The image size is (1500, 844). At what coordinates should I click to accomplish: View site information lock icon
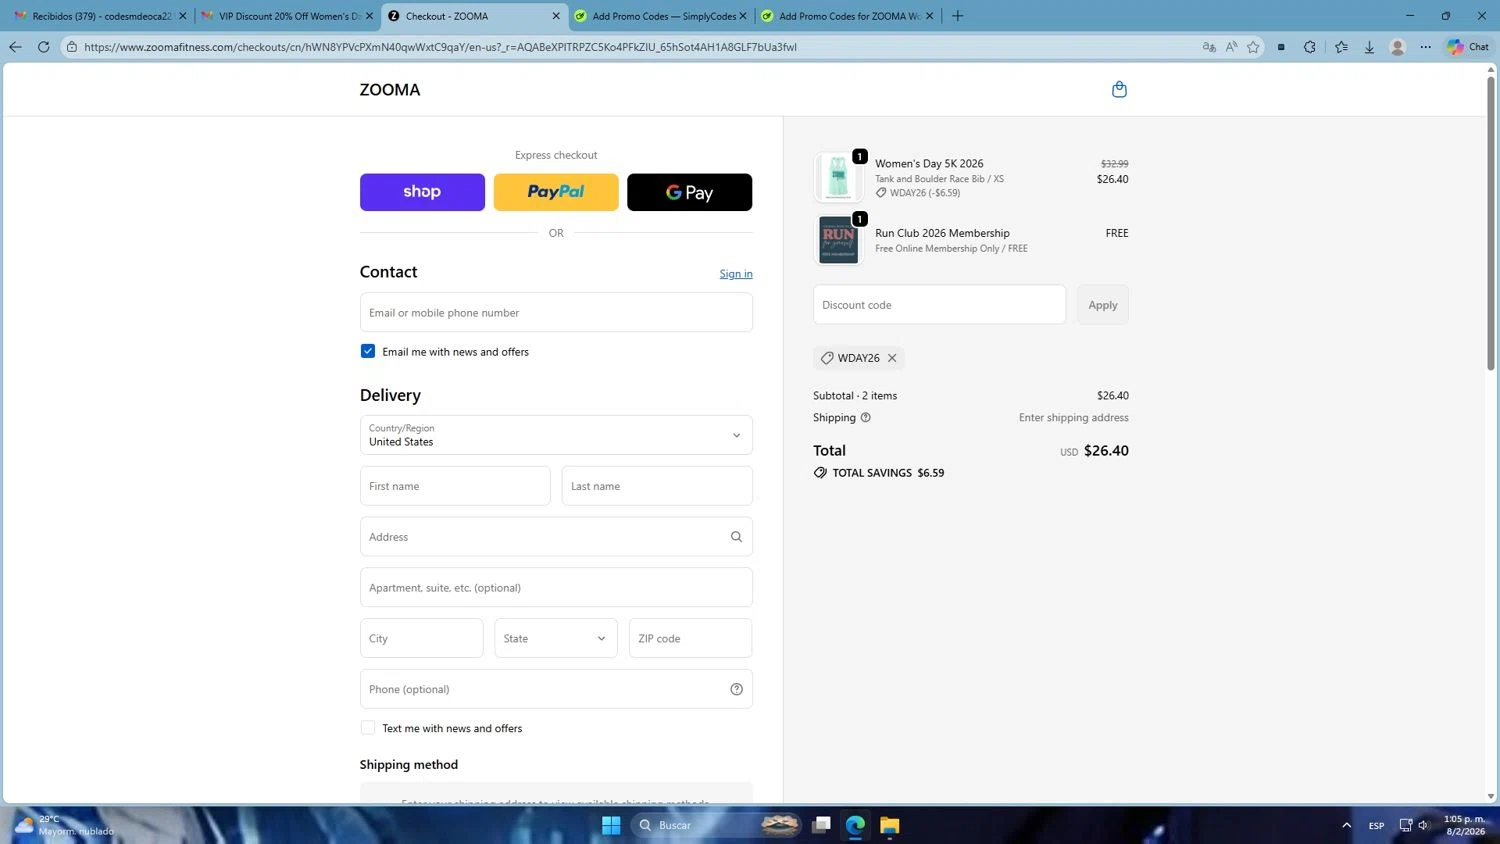point(72,47)
